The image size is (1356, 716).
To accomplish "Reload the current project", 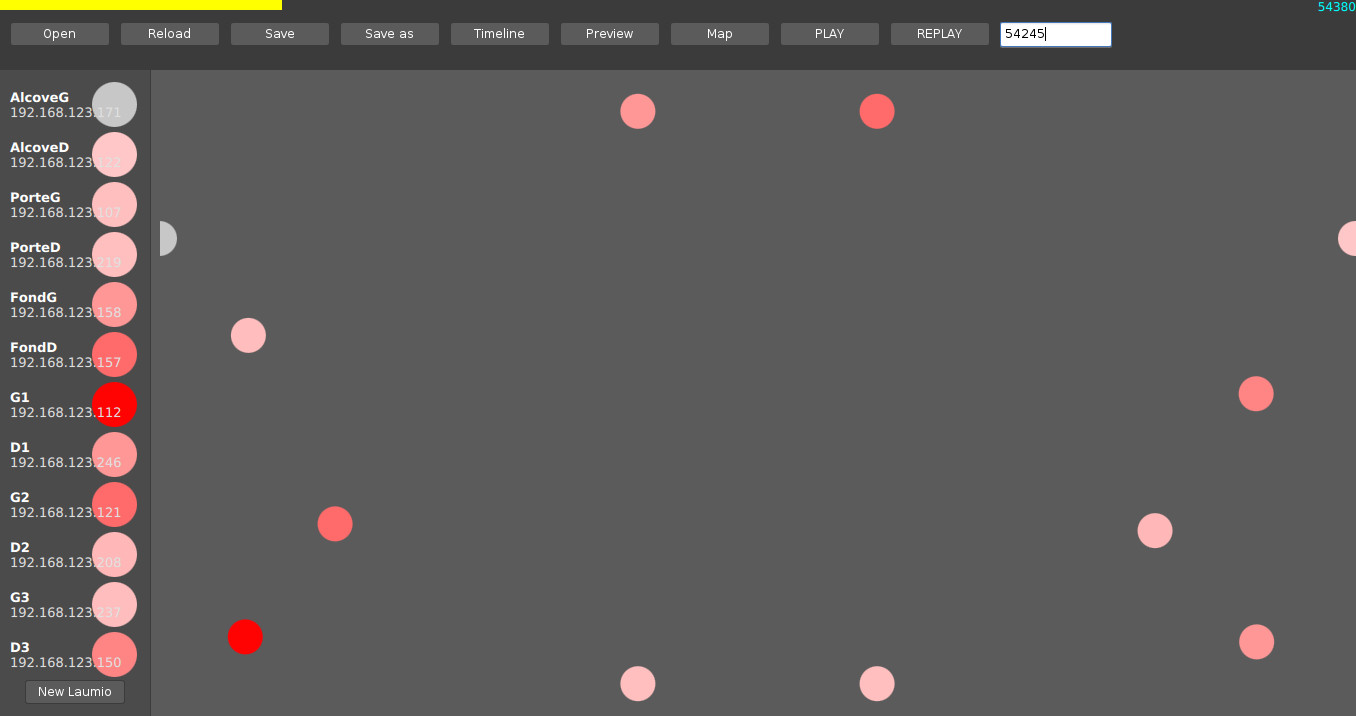I will click(170, 34).
